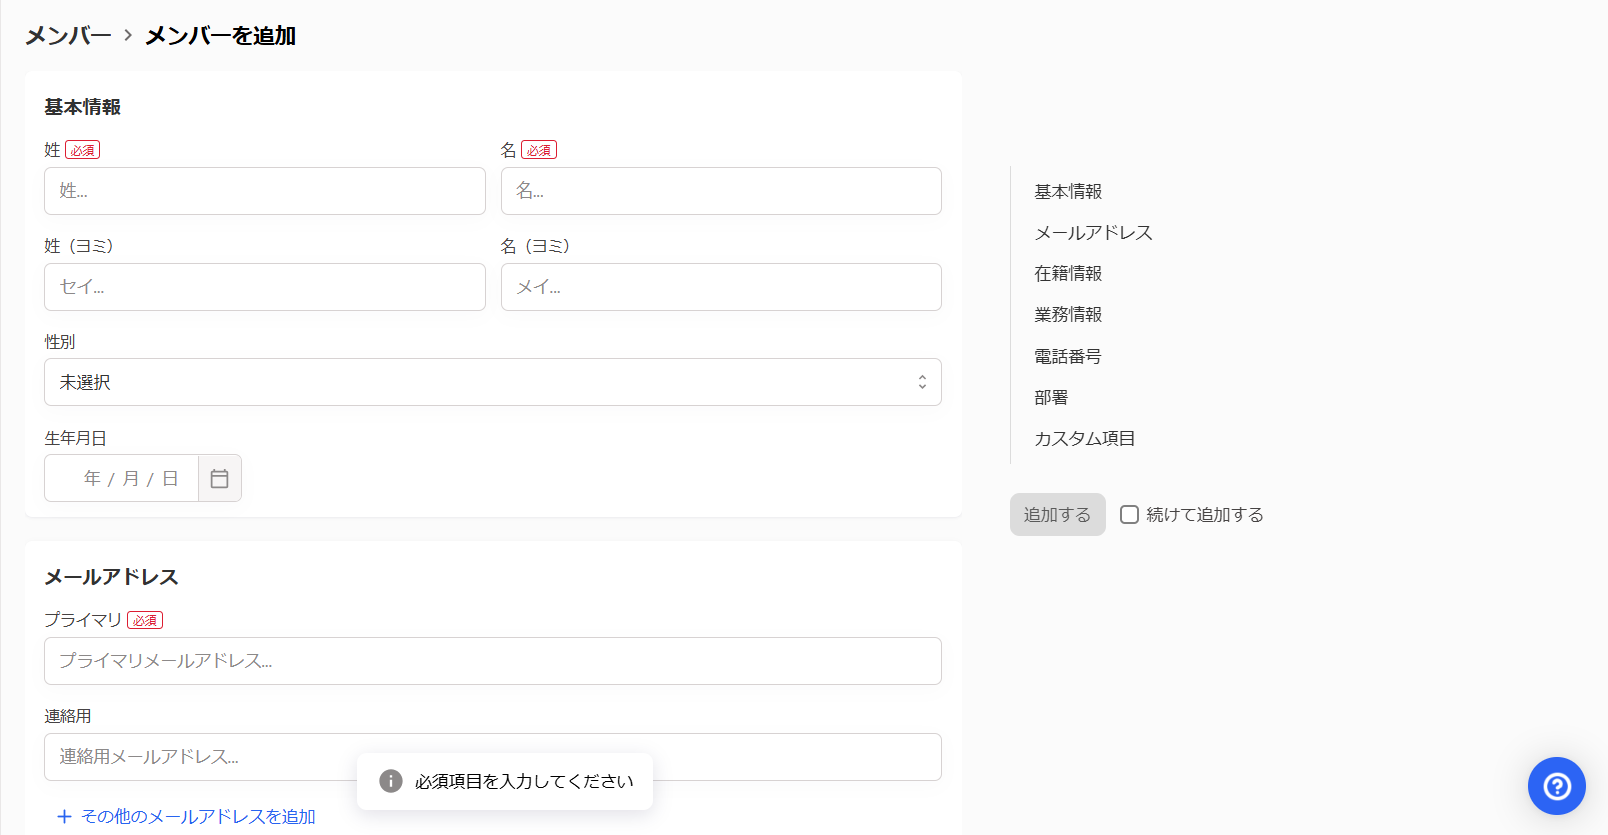
Task: Toggle the 続けて追加する checkbox
Action: click(1129, 515)
